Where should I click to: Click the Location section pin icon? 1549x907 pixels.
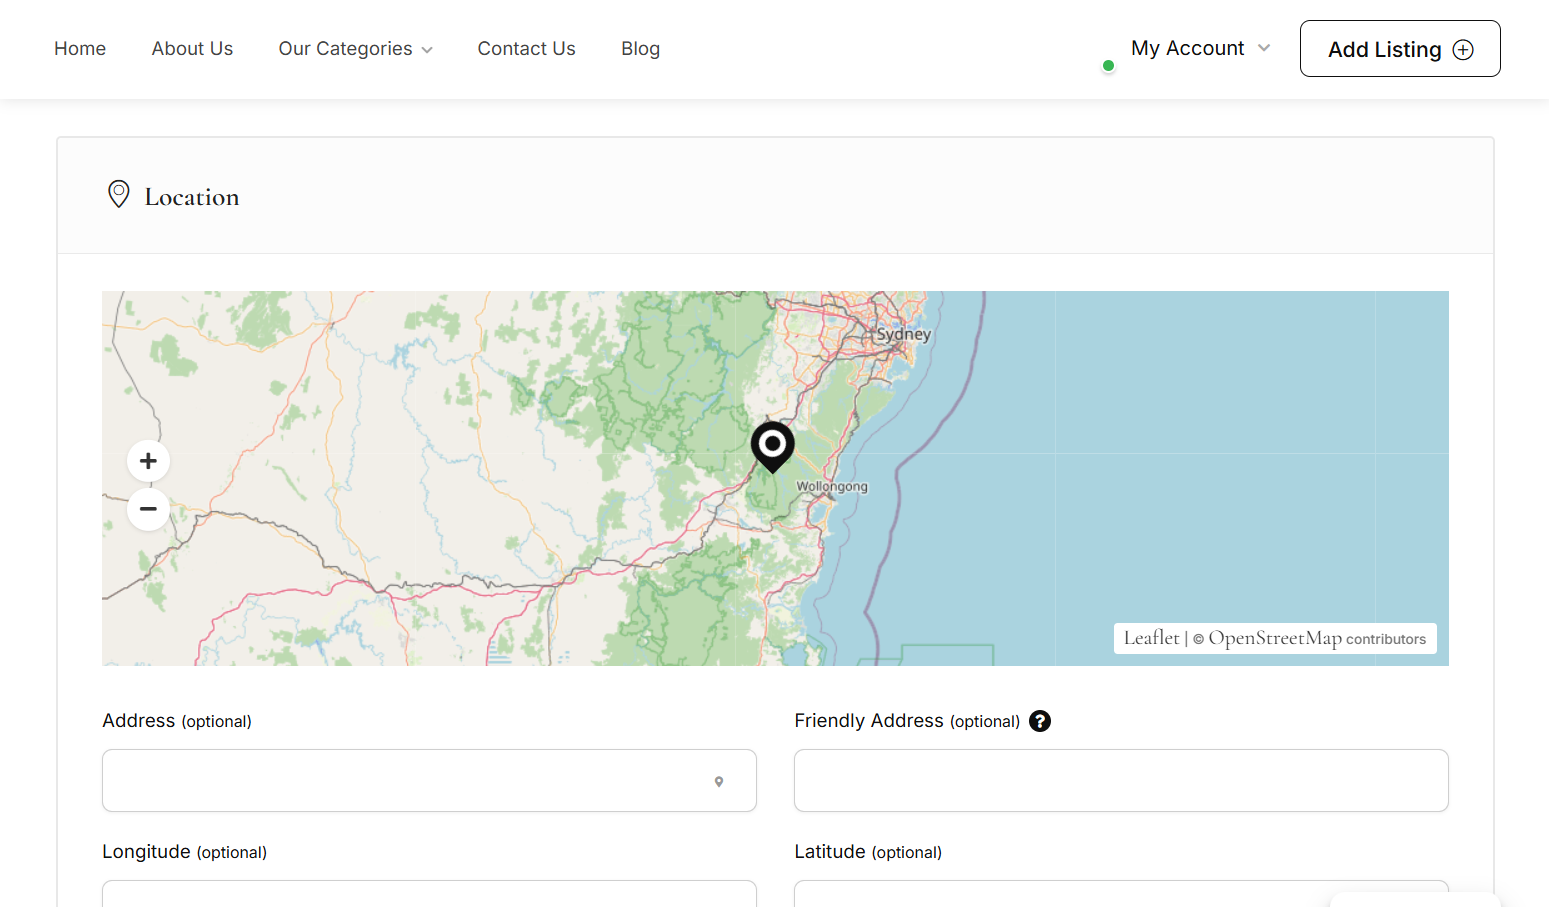pyautogui.click(x=119, y=194)
